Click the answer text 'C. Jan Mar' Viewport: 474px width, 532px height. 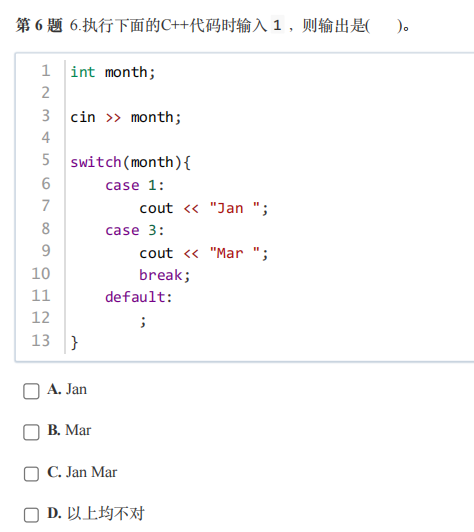click(82, 472)
